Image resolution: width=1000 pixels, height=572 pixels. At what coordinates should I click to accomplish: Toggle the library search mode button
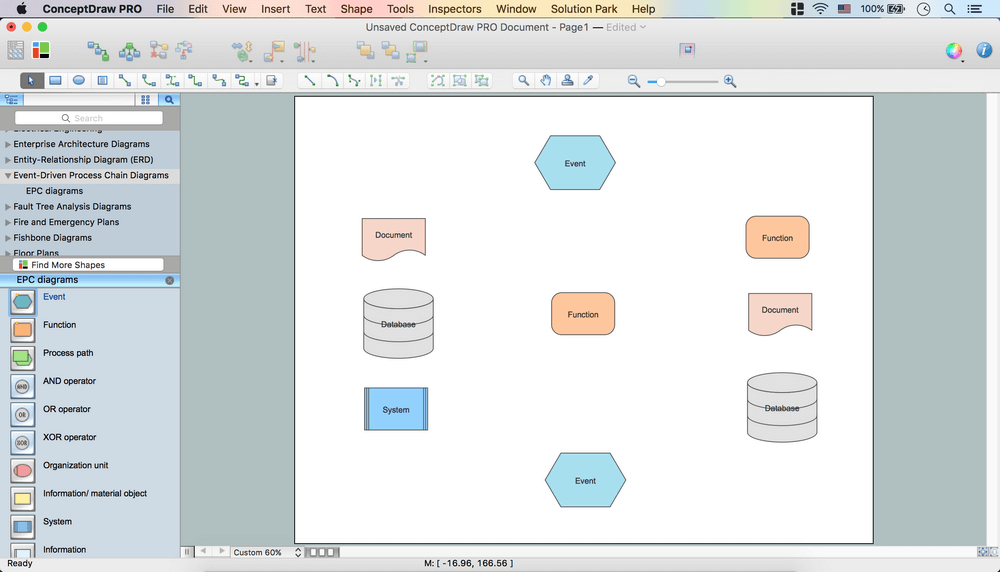pyautogui.click(x=169, y=100)
